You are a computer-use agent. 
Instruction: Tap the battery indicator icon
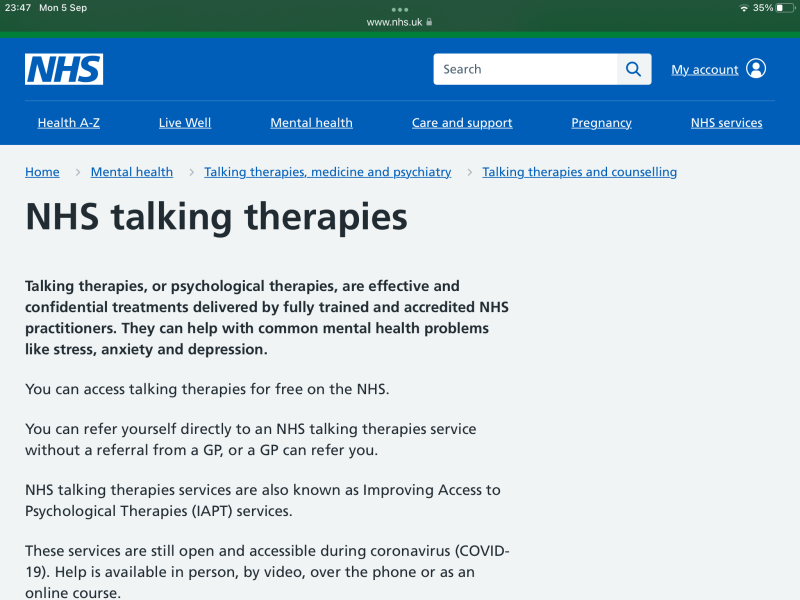coord(785,8)
